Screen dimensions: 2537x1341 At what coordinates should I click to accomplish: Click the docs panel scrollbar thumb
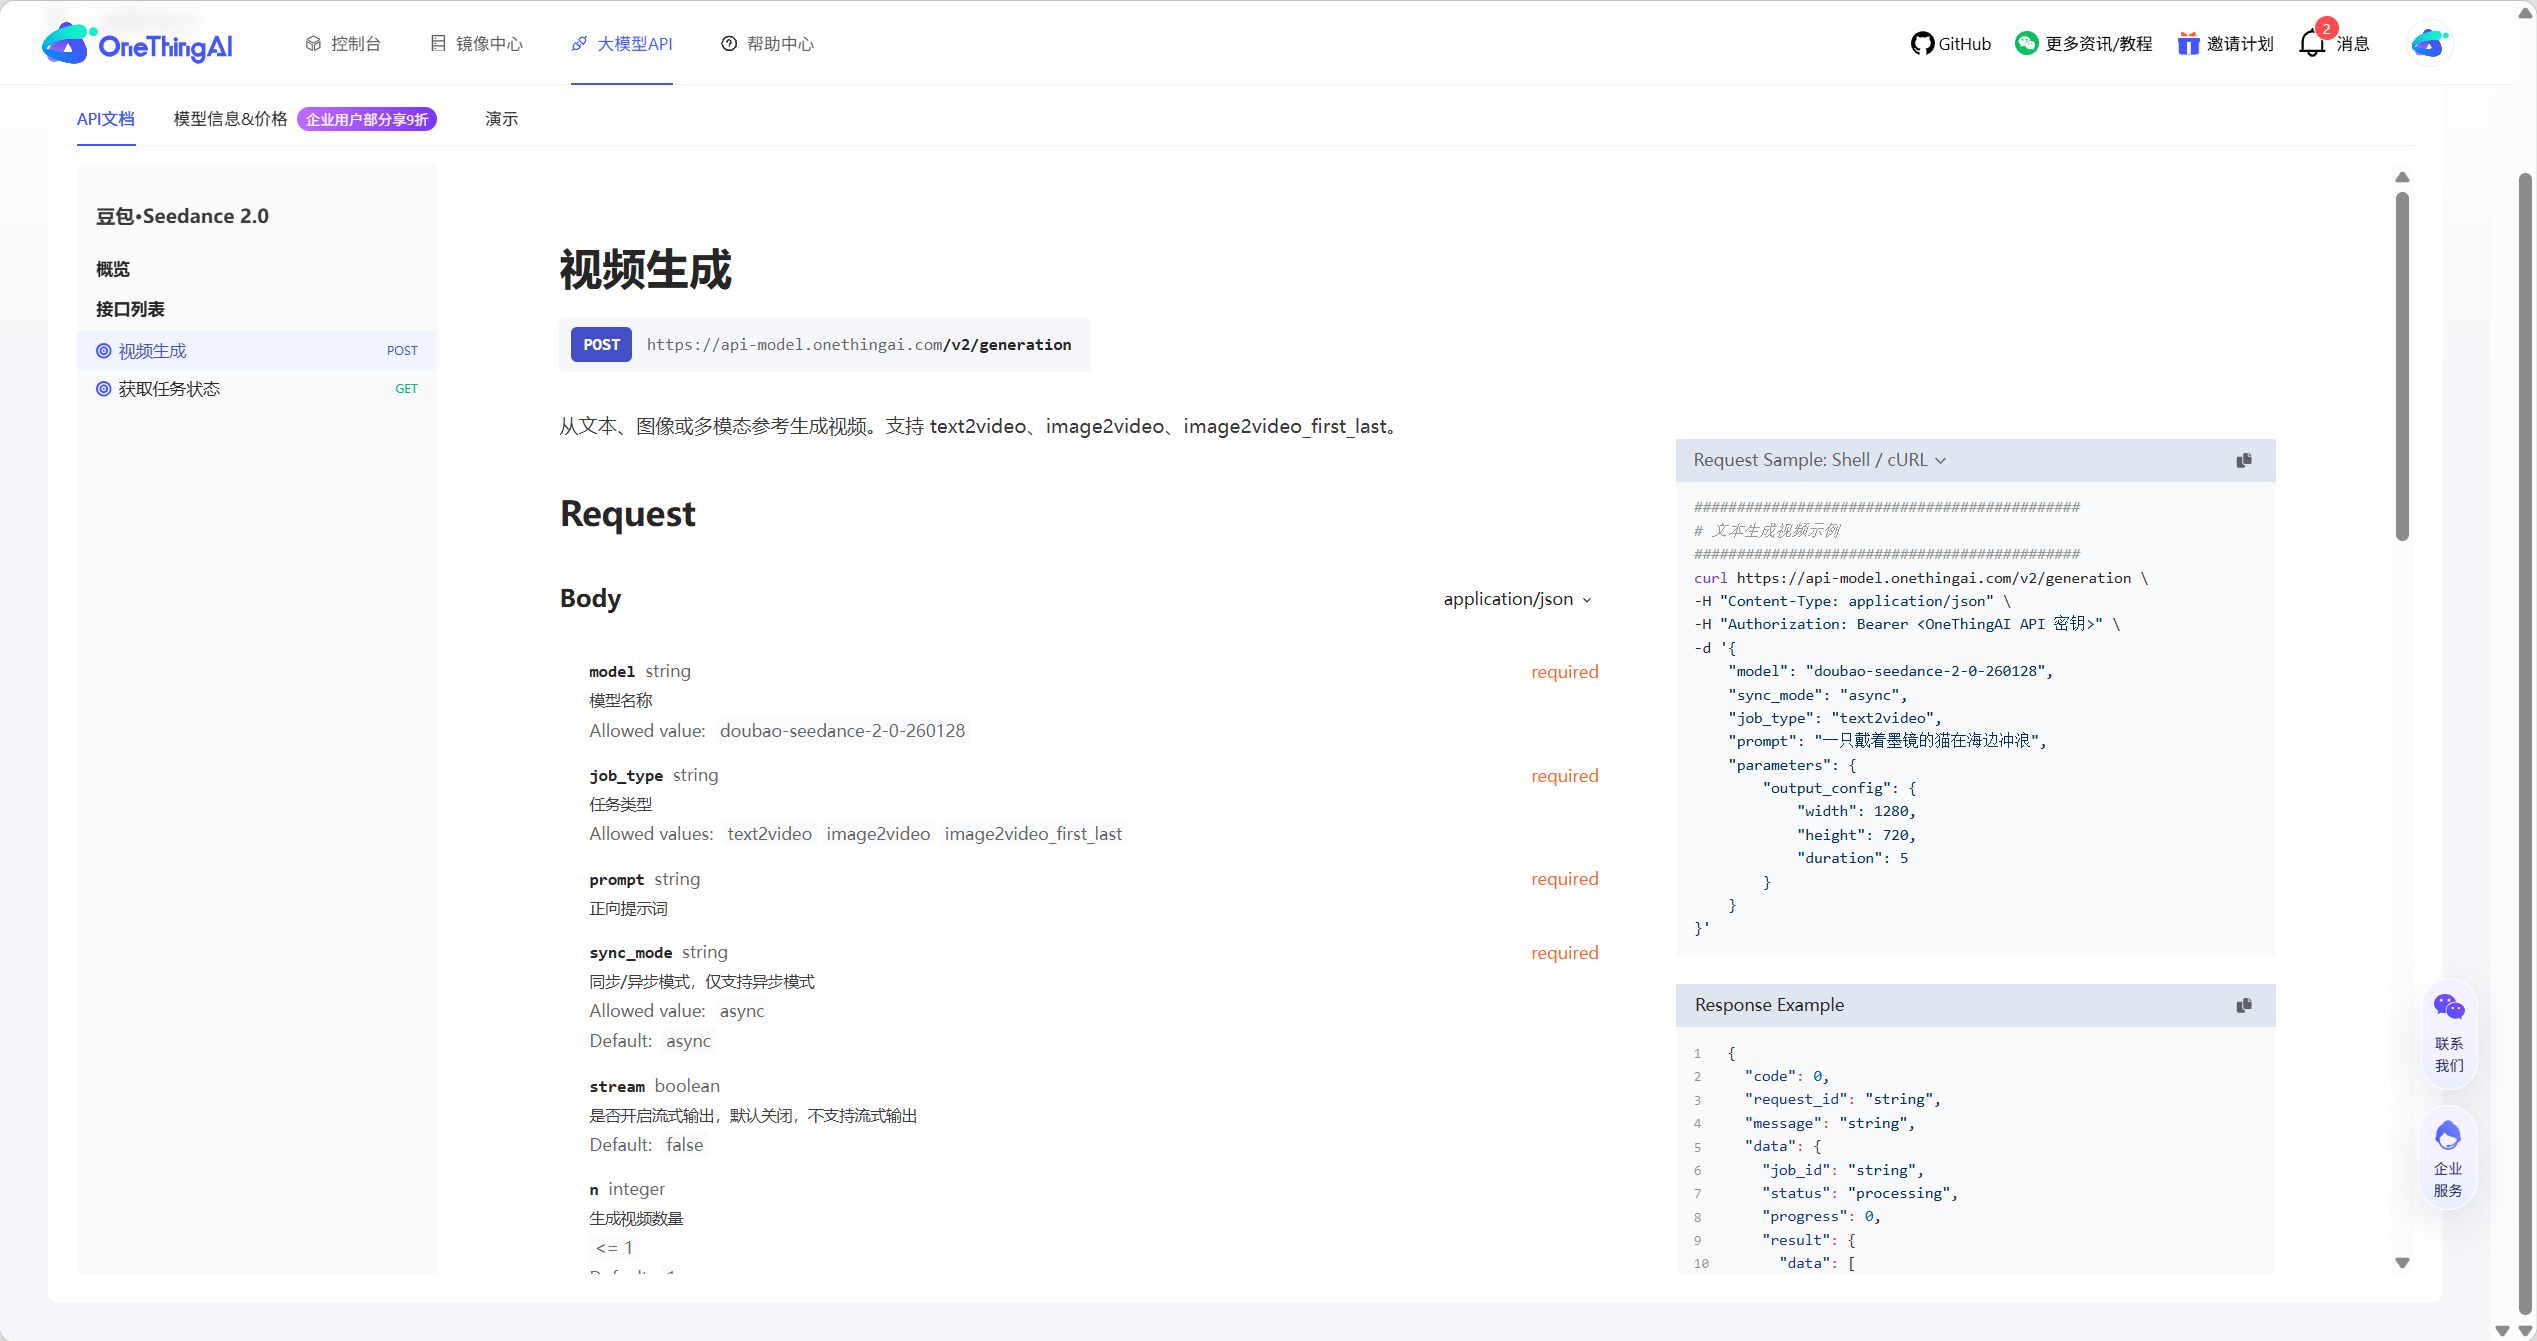tap(2402, 366)
